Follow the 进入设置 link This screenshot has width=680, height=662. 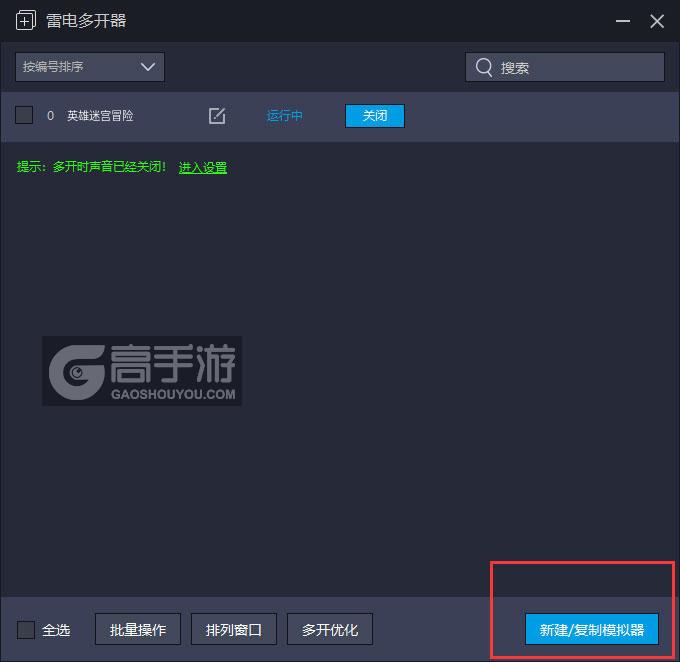tap(203, 168)
